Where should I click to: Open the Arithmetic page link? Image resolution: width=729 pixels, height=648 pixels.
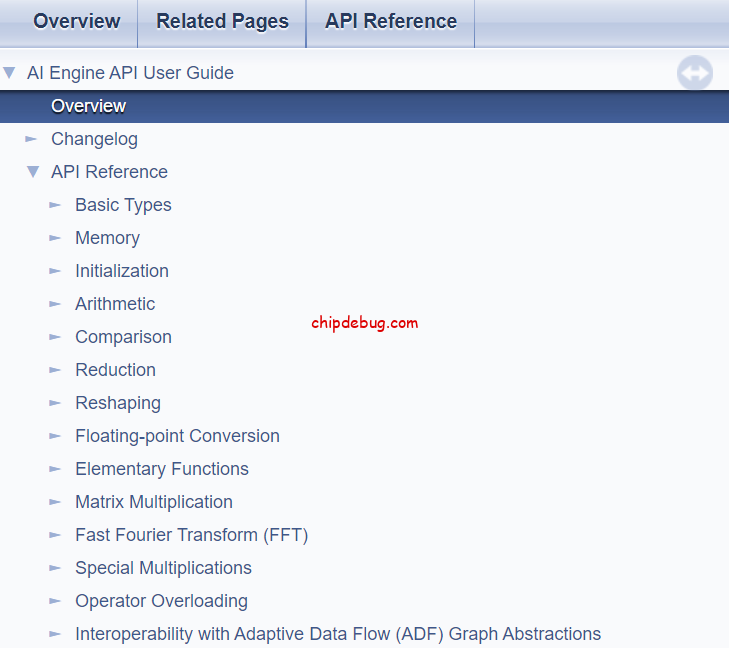tap(115, 304)
